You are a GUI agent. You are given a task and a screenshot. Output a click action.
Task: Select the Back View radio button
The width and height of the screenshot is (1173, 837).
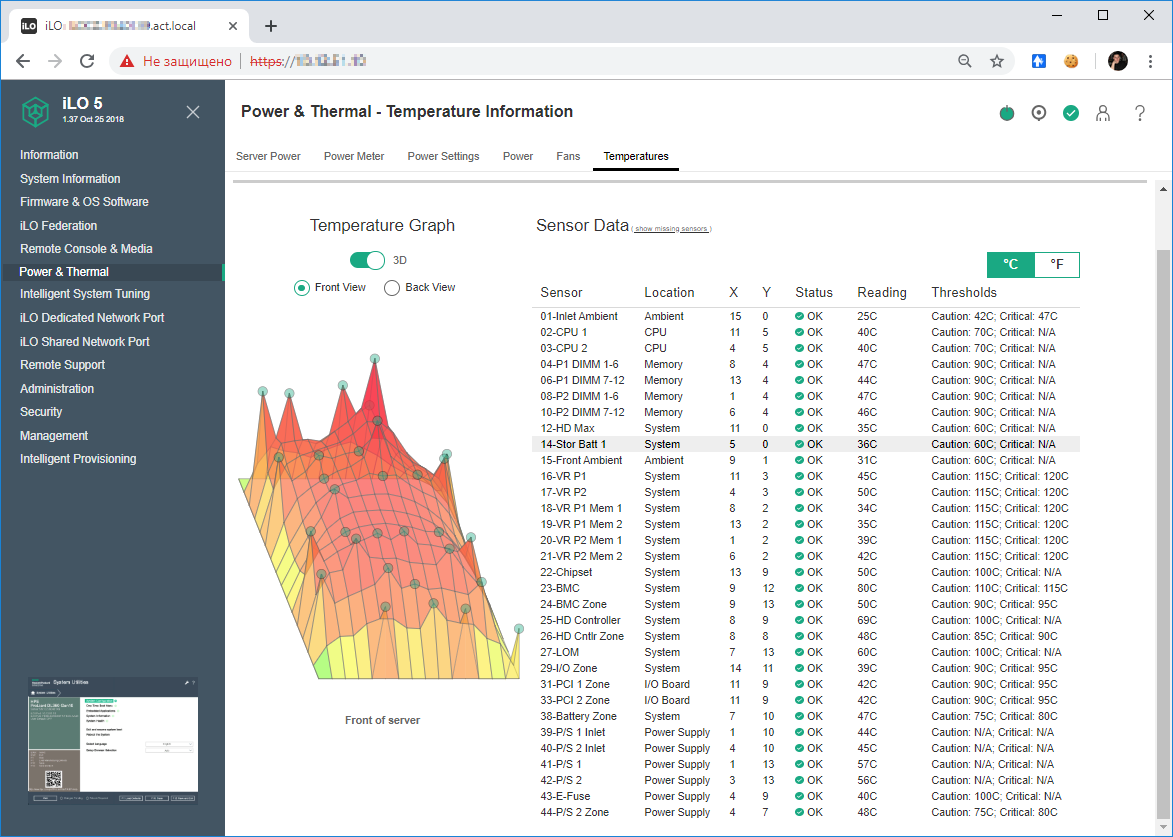click(x=392, y=288)
